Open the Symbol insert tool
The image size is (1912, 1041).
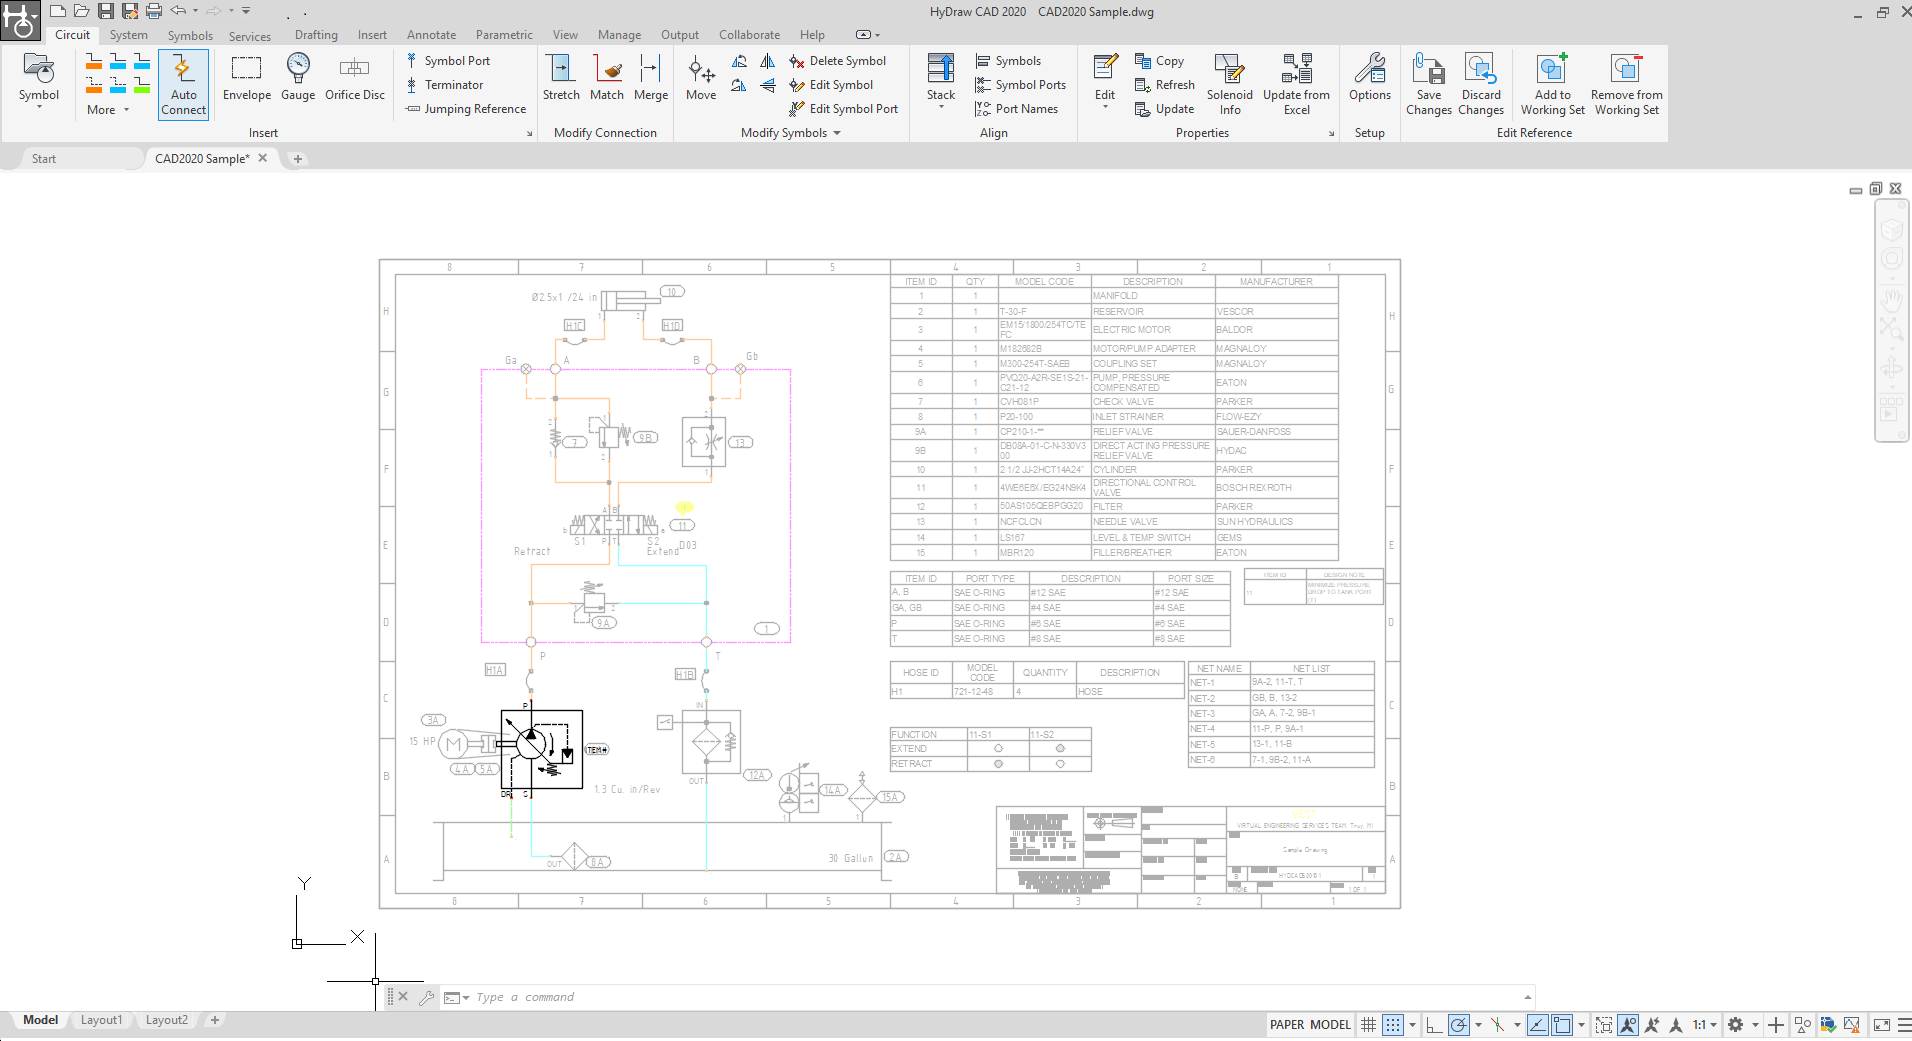39,80
